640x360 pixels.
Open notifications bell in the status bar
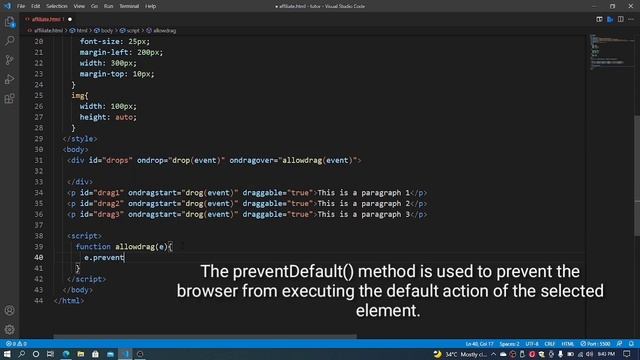631,344
